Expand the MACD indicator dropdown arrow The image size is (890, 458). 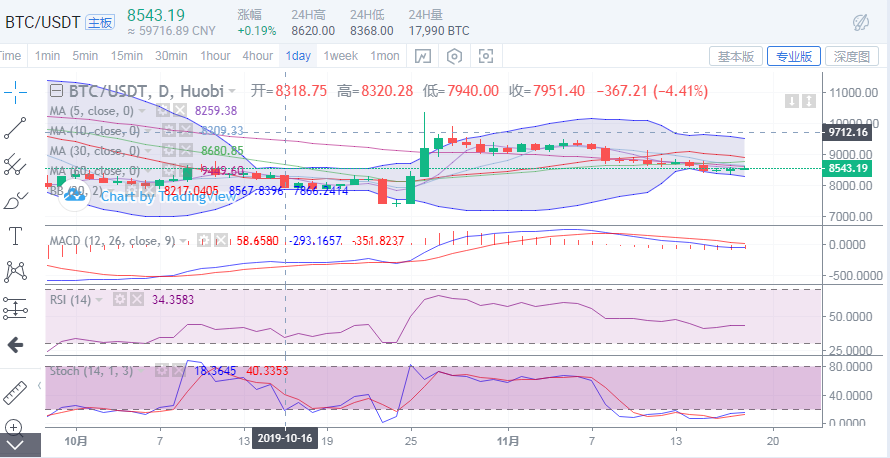click(x=183, y=241)
